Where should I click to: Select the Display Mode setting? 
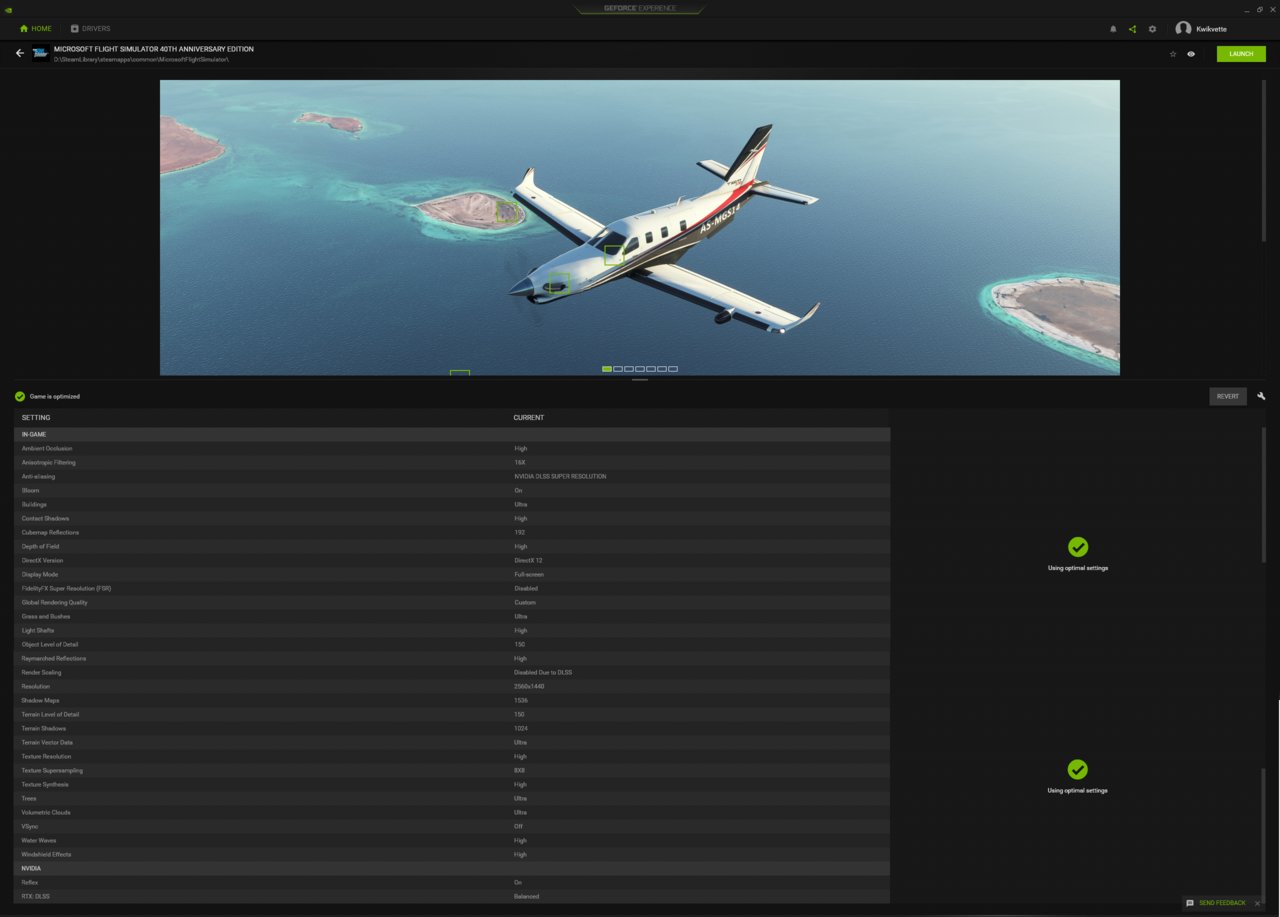[452, 575]
